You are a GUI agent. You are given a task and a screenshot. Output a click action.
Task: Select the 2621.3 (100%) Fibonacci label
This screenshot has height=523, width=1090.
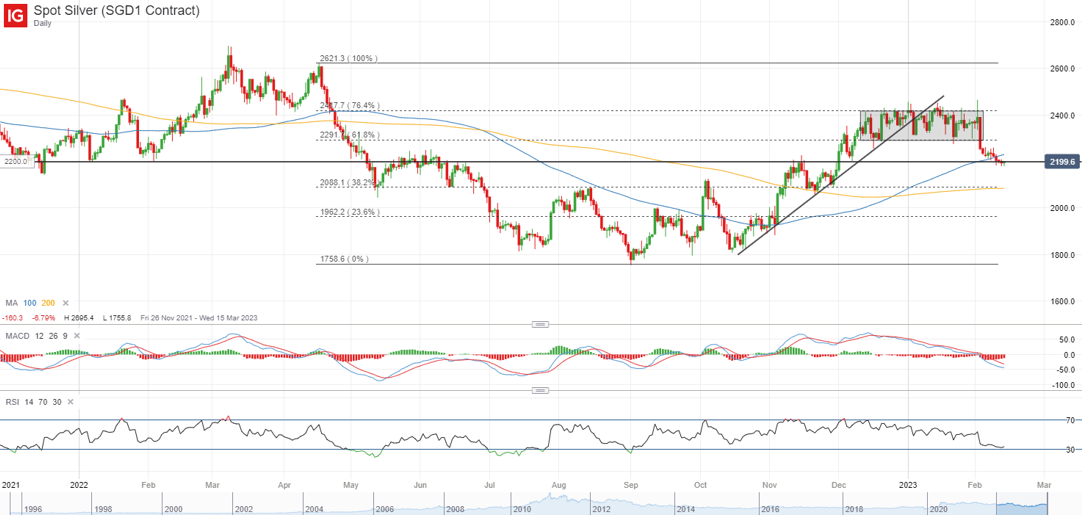point(348,58)
